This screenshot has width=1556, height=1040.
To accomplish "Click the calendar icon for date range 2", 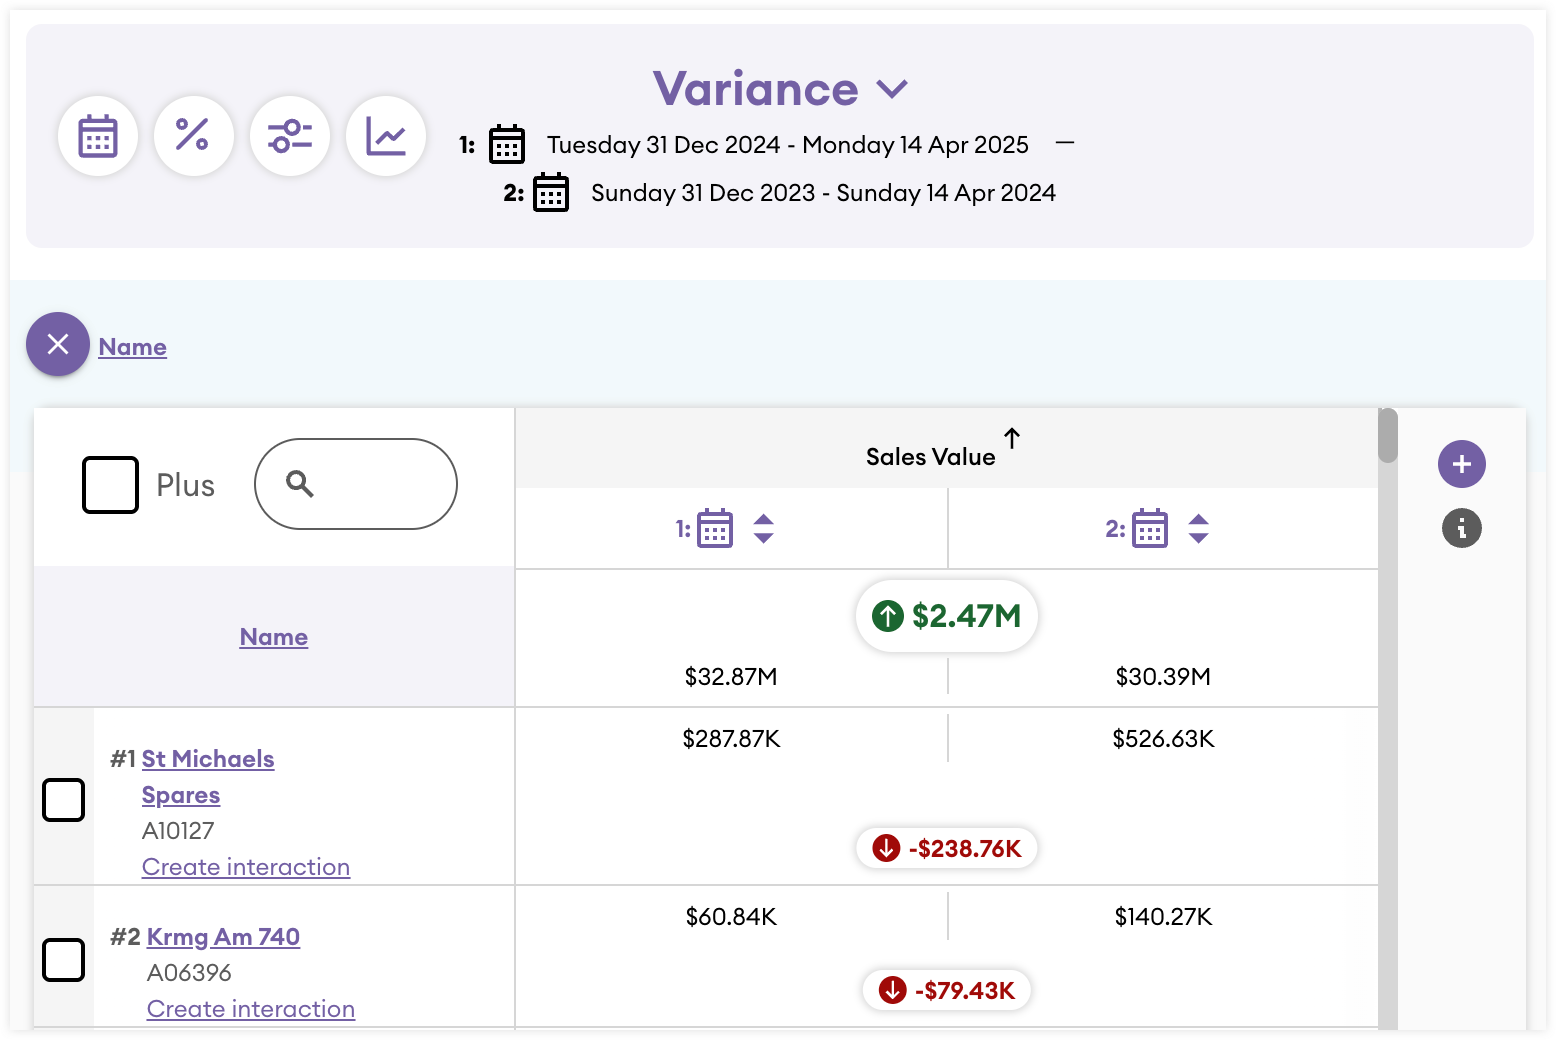I will pyautogui.click(x=551, y=193).
